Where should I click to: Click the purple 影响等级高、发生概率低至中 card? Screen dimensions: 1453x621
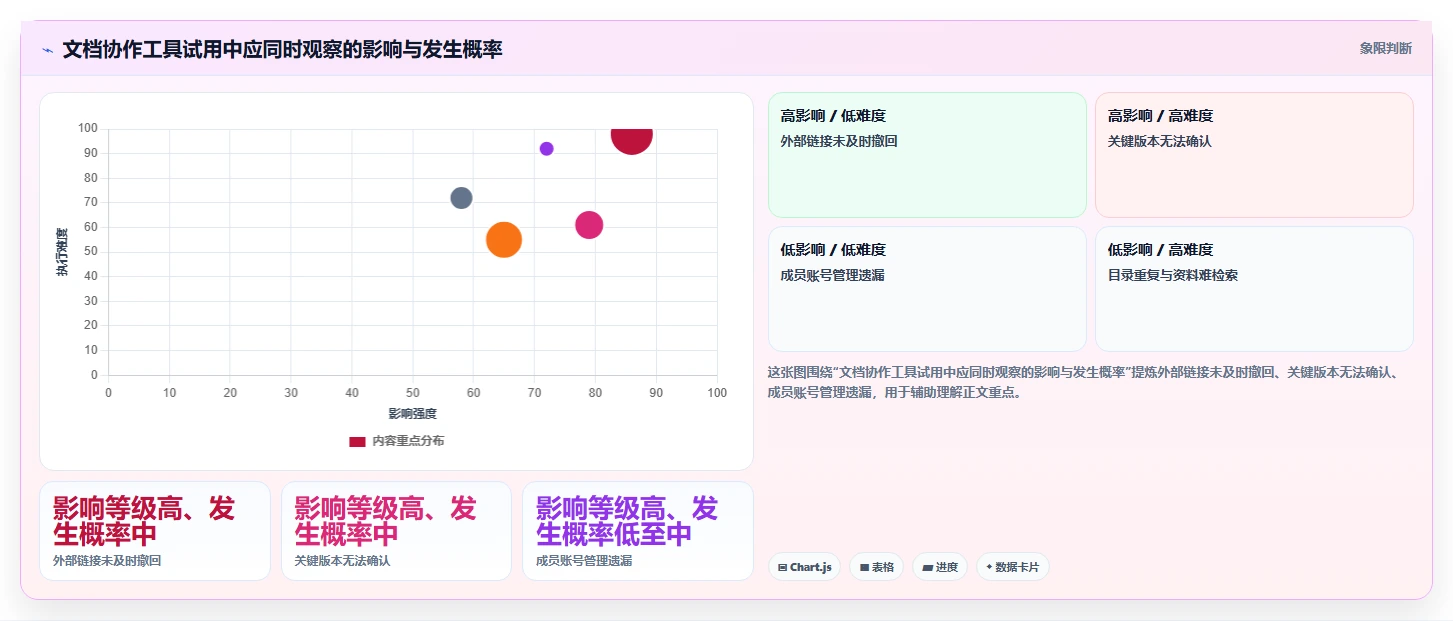tap(638, 531)
